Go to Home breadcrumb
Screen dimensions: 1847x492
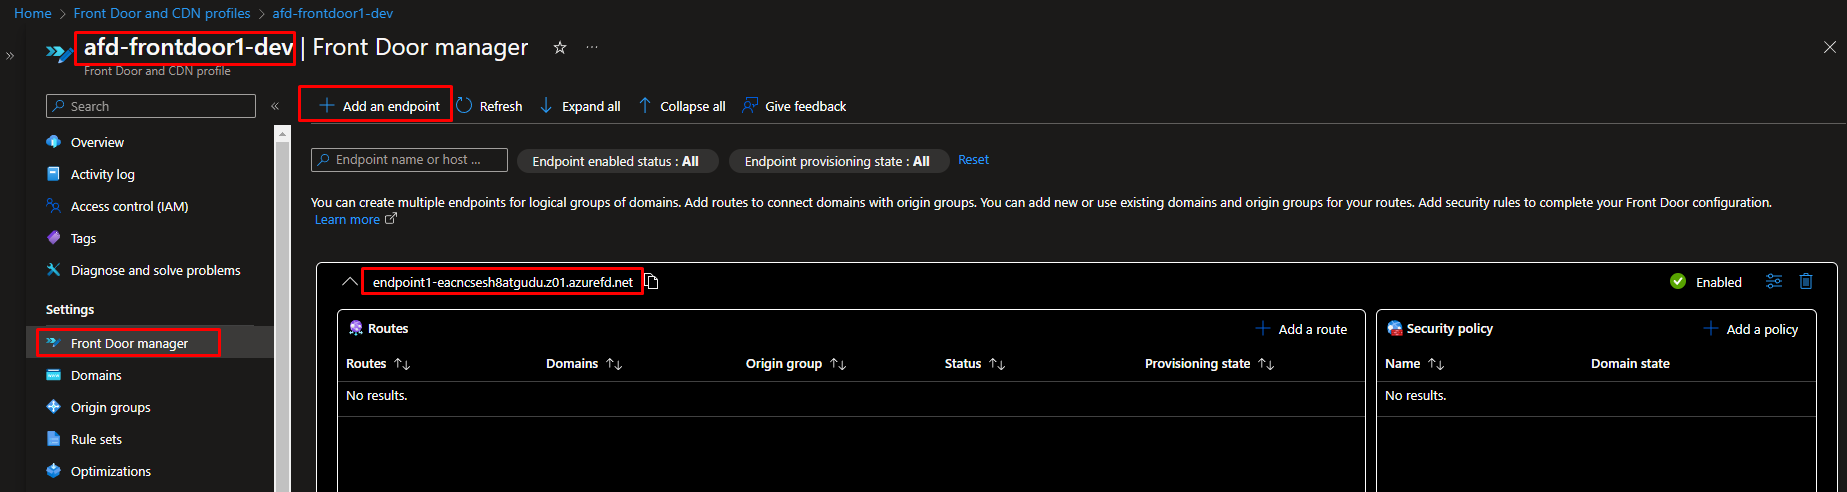point(32,13)
